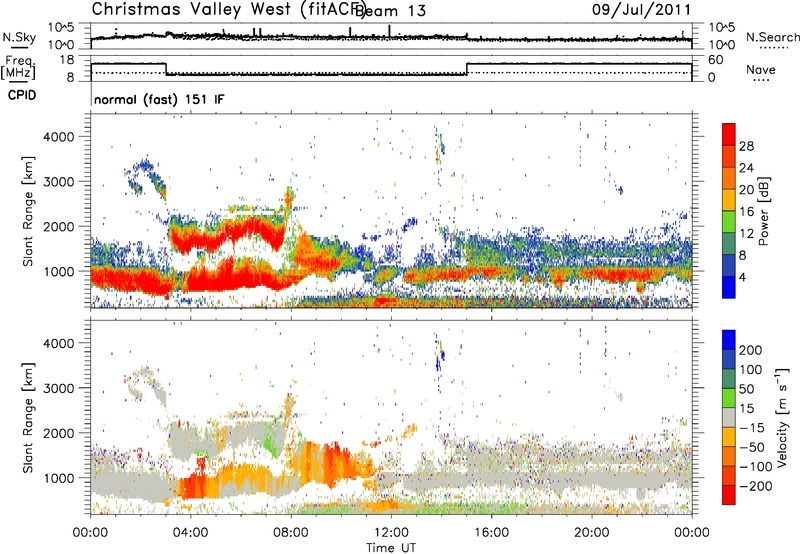Click the blue bottom of Power color bar
This screenshot has width=800, height=554.
pyautogui.click(x=729, y=287)
